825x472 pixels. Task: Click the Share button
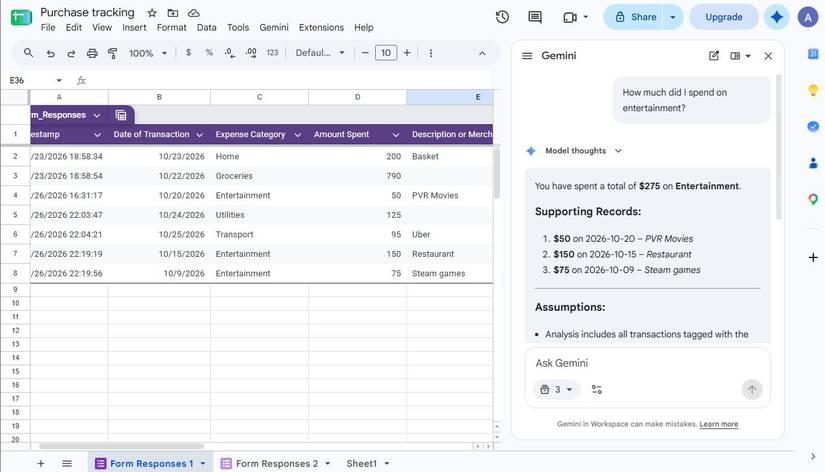(635, 17)
